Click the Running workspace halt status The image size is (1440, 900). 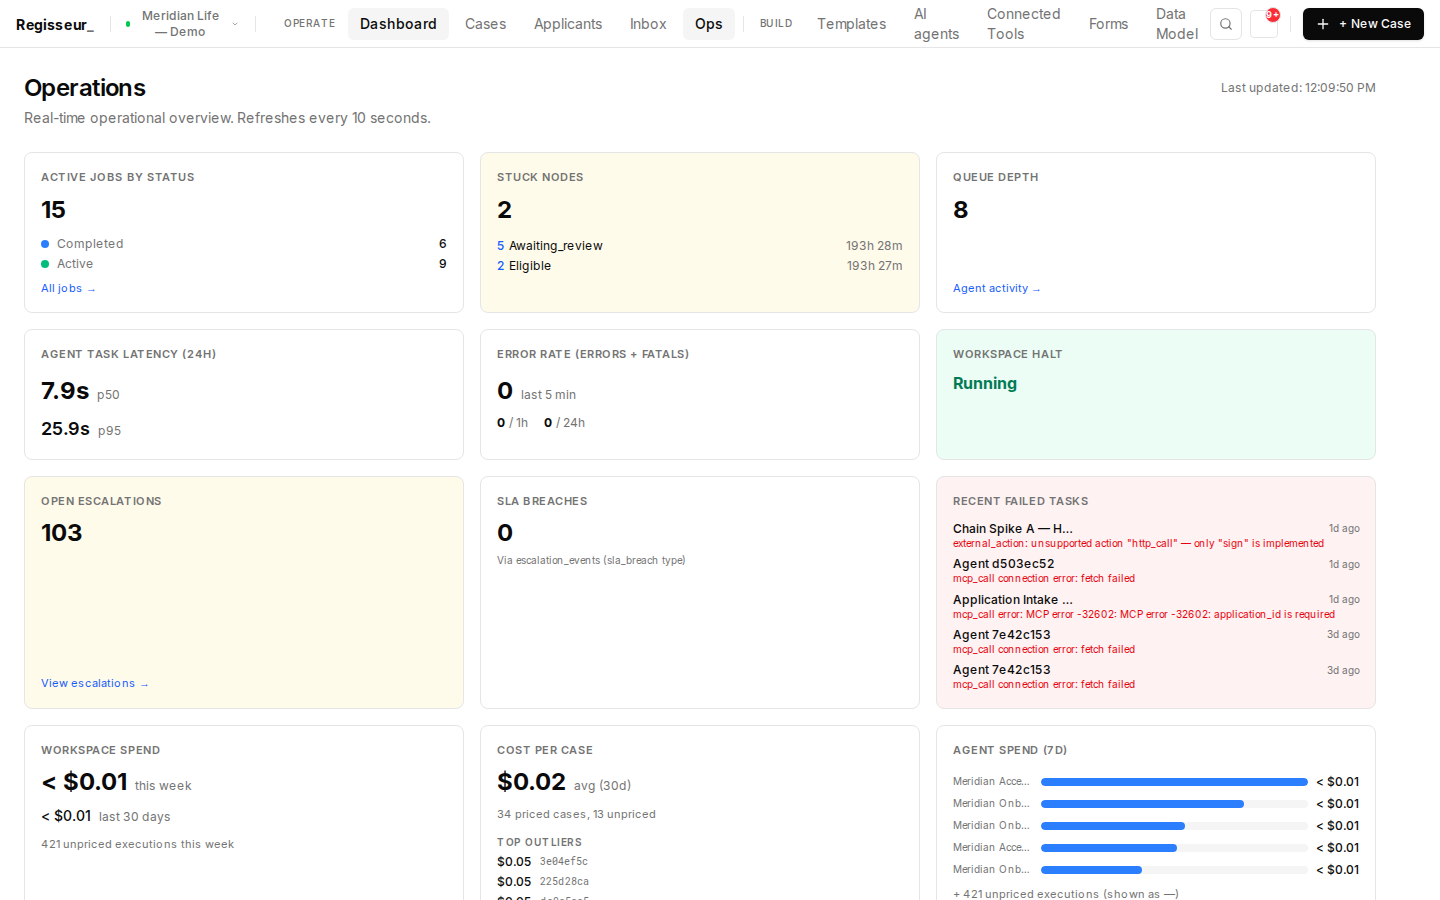point(985,383)
